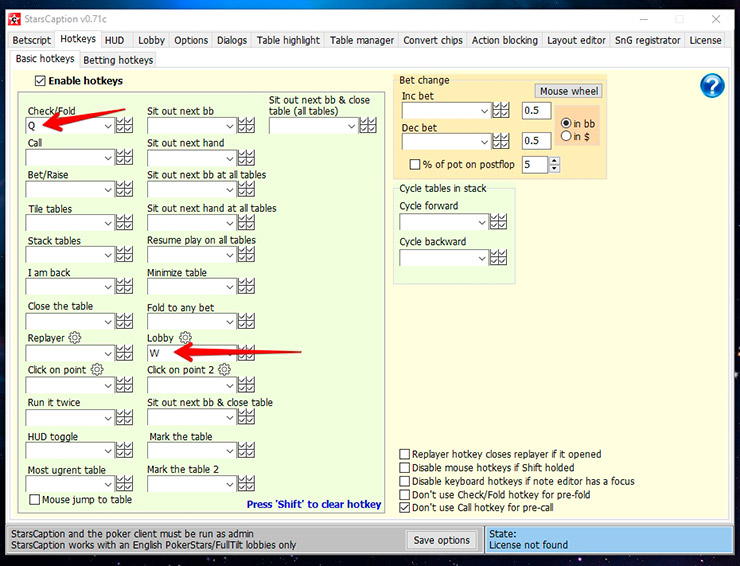Expand the Call hotkey dropdown

pyautogui.click(x=108, y=157)
